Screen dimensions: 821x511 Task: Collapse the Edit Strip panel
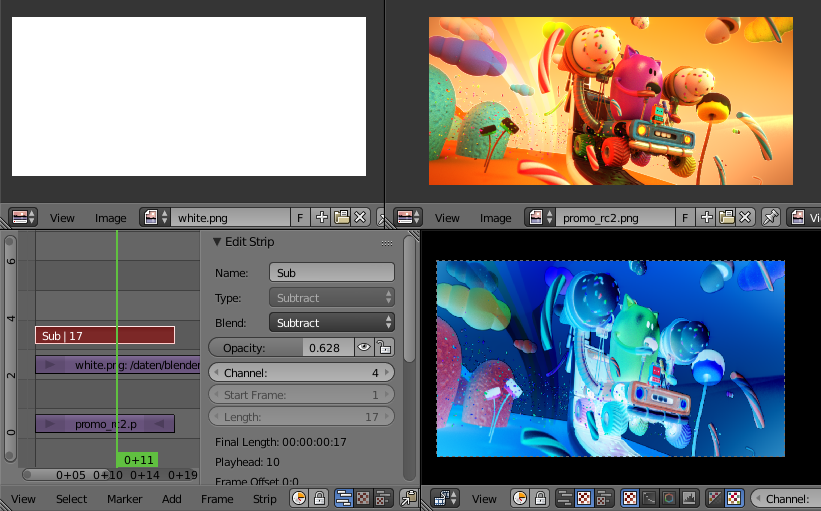217,242
